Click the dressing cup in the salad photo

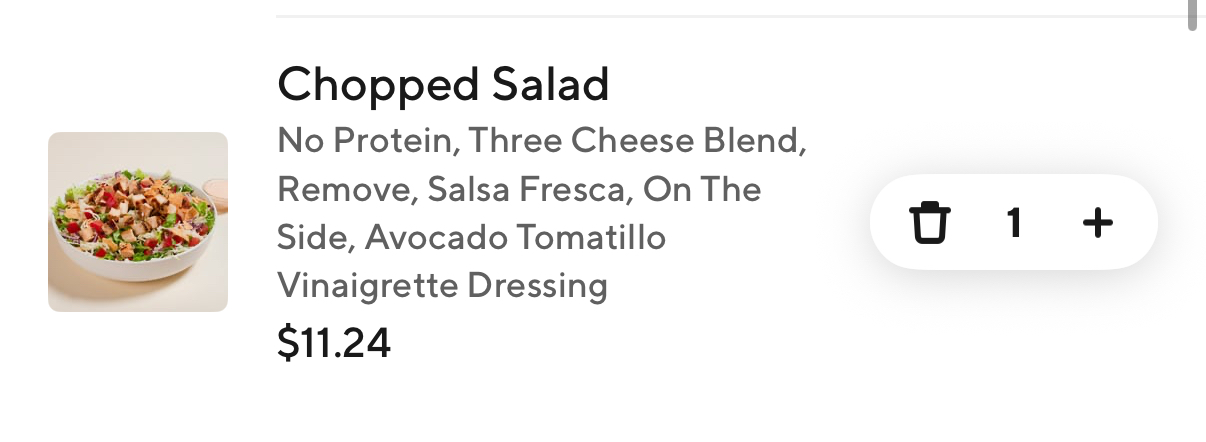(214, 191)
